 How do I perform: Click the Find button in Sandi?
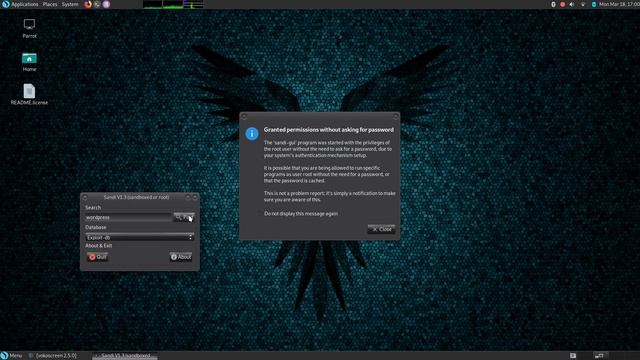click(x=184, y=218)
